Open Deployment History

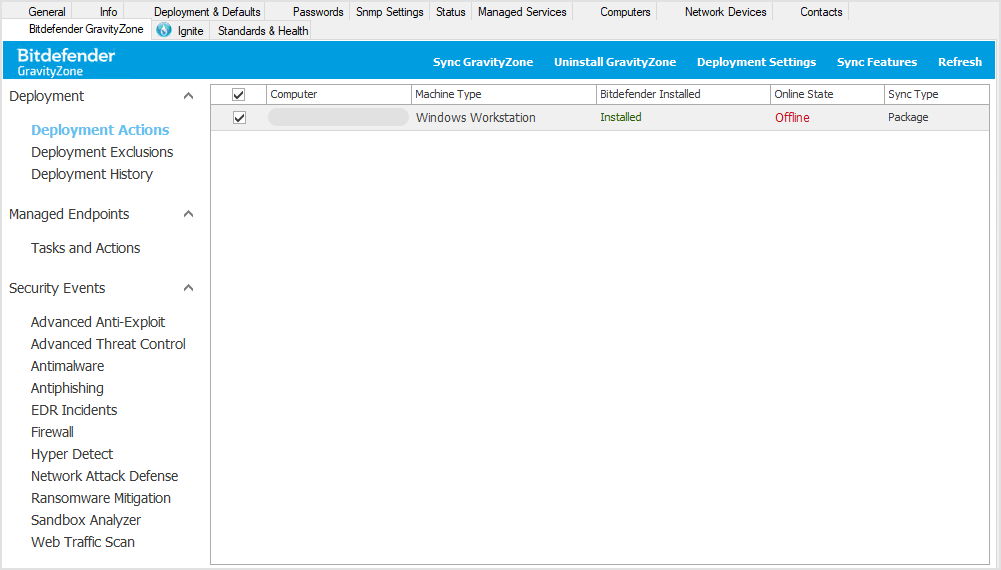click(92, 174)
